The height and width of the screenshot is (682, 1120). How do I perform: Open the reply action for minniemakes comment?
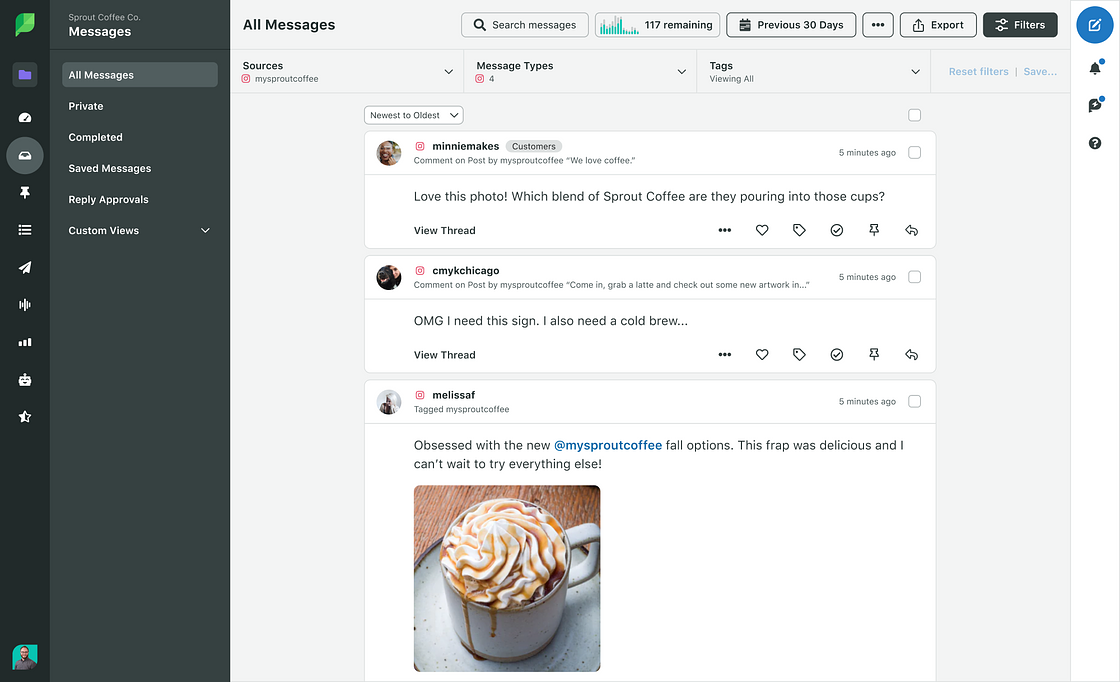coord(911,230)
